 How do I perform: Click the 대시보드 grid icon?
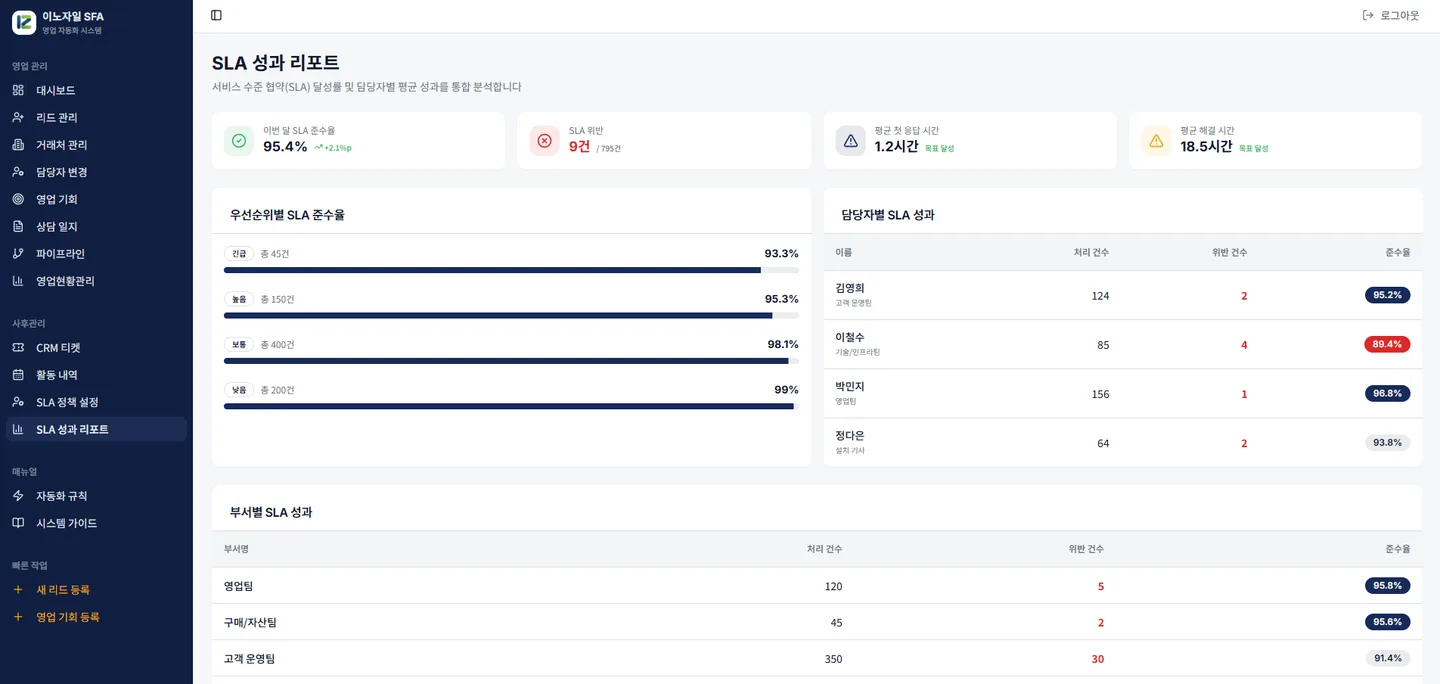click(18, 90)
